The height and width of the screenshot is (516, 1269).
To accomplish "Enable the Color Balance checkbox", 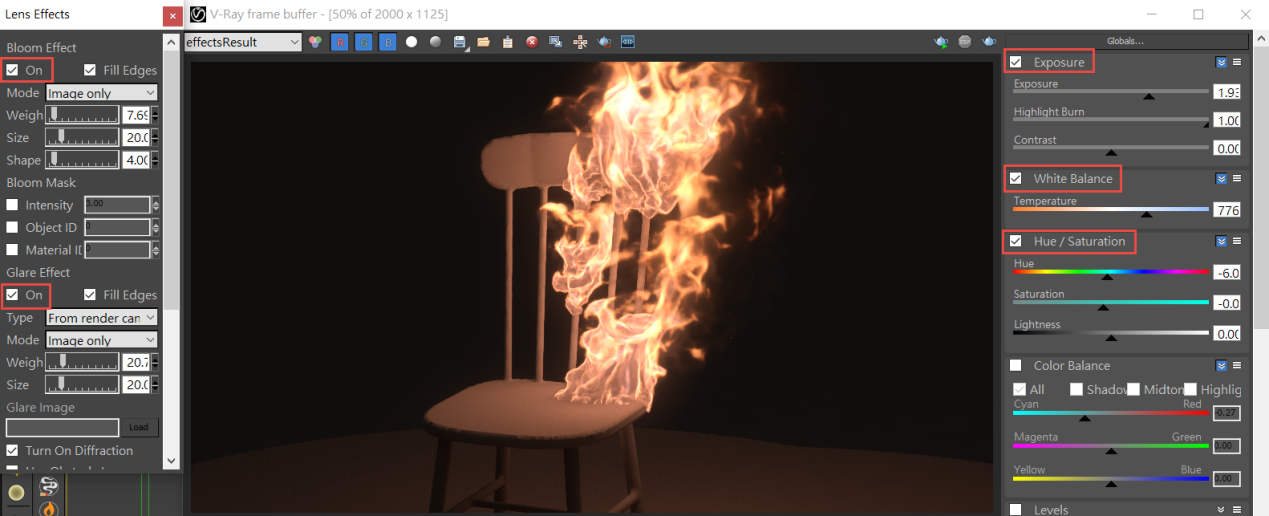I will pyautogui.click(x=1016, y=365).
